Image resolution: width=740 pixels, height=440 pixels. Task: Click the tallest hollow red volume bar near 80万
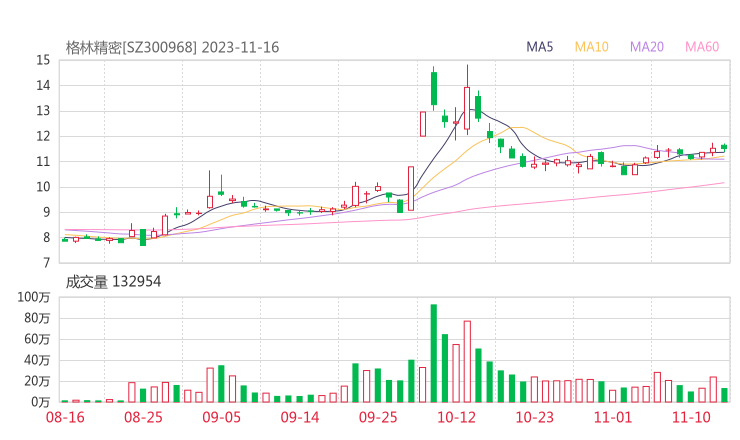467,362
